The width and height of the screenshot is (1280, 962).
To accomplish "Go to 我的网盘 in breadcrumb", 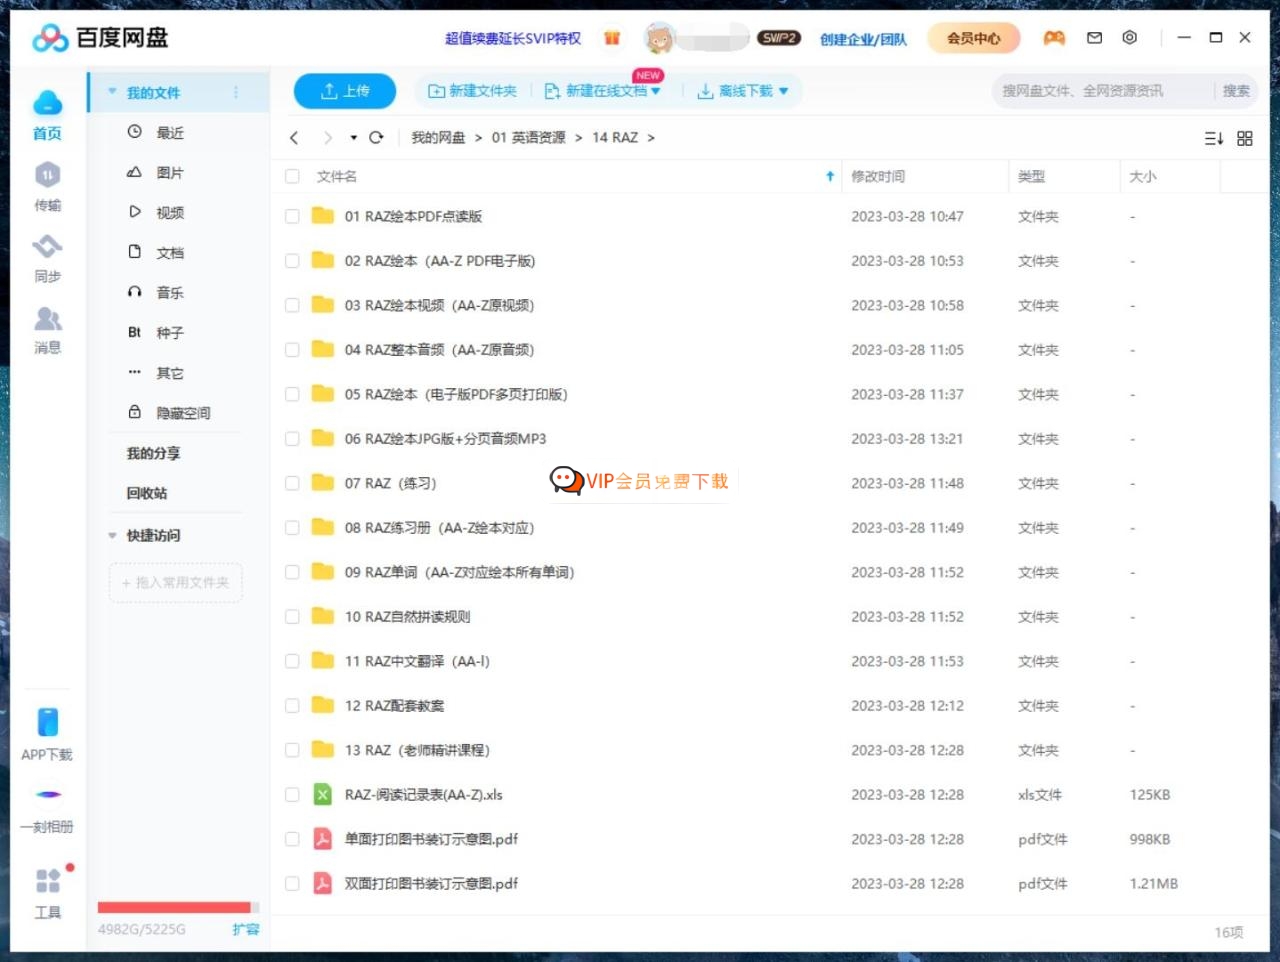I will tap(438, 138).
